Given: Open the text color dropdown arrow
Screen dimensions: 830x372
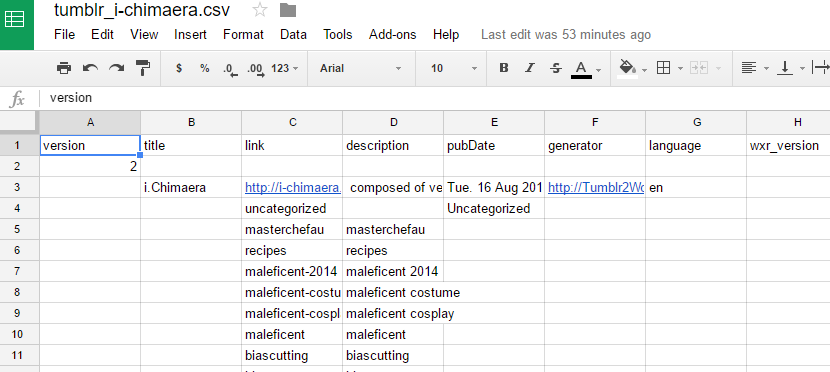Looking at the screenshot, I should click(598, 69).
